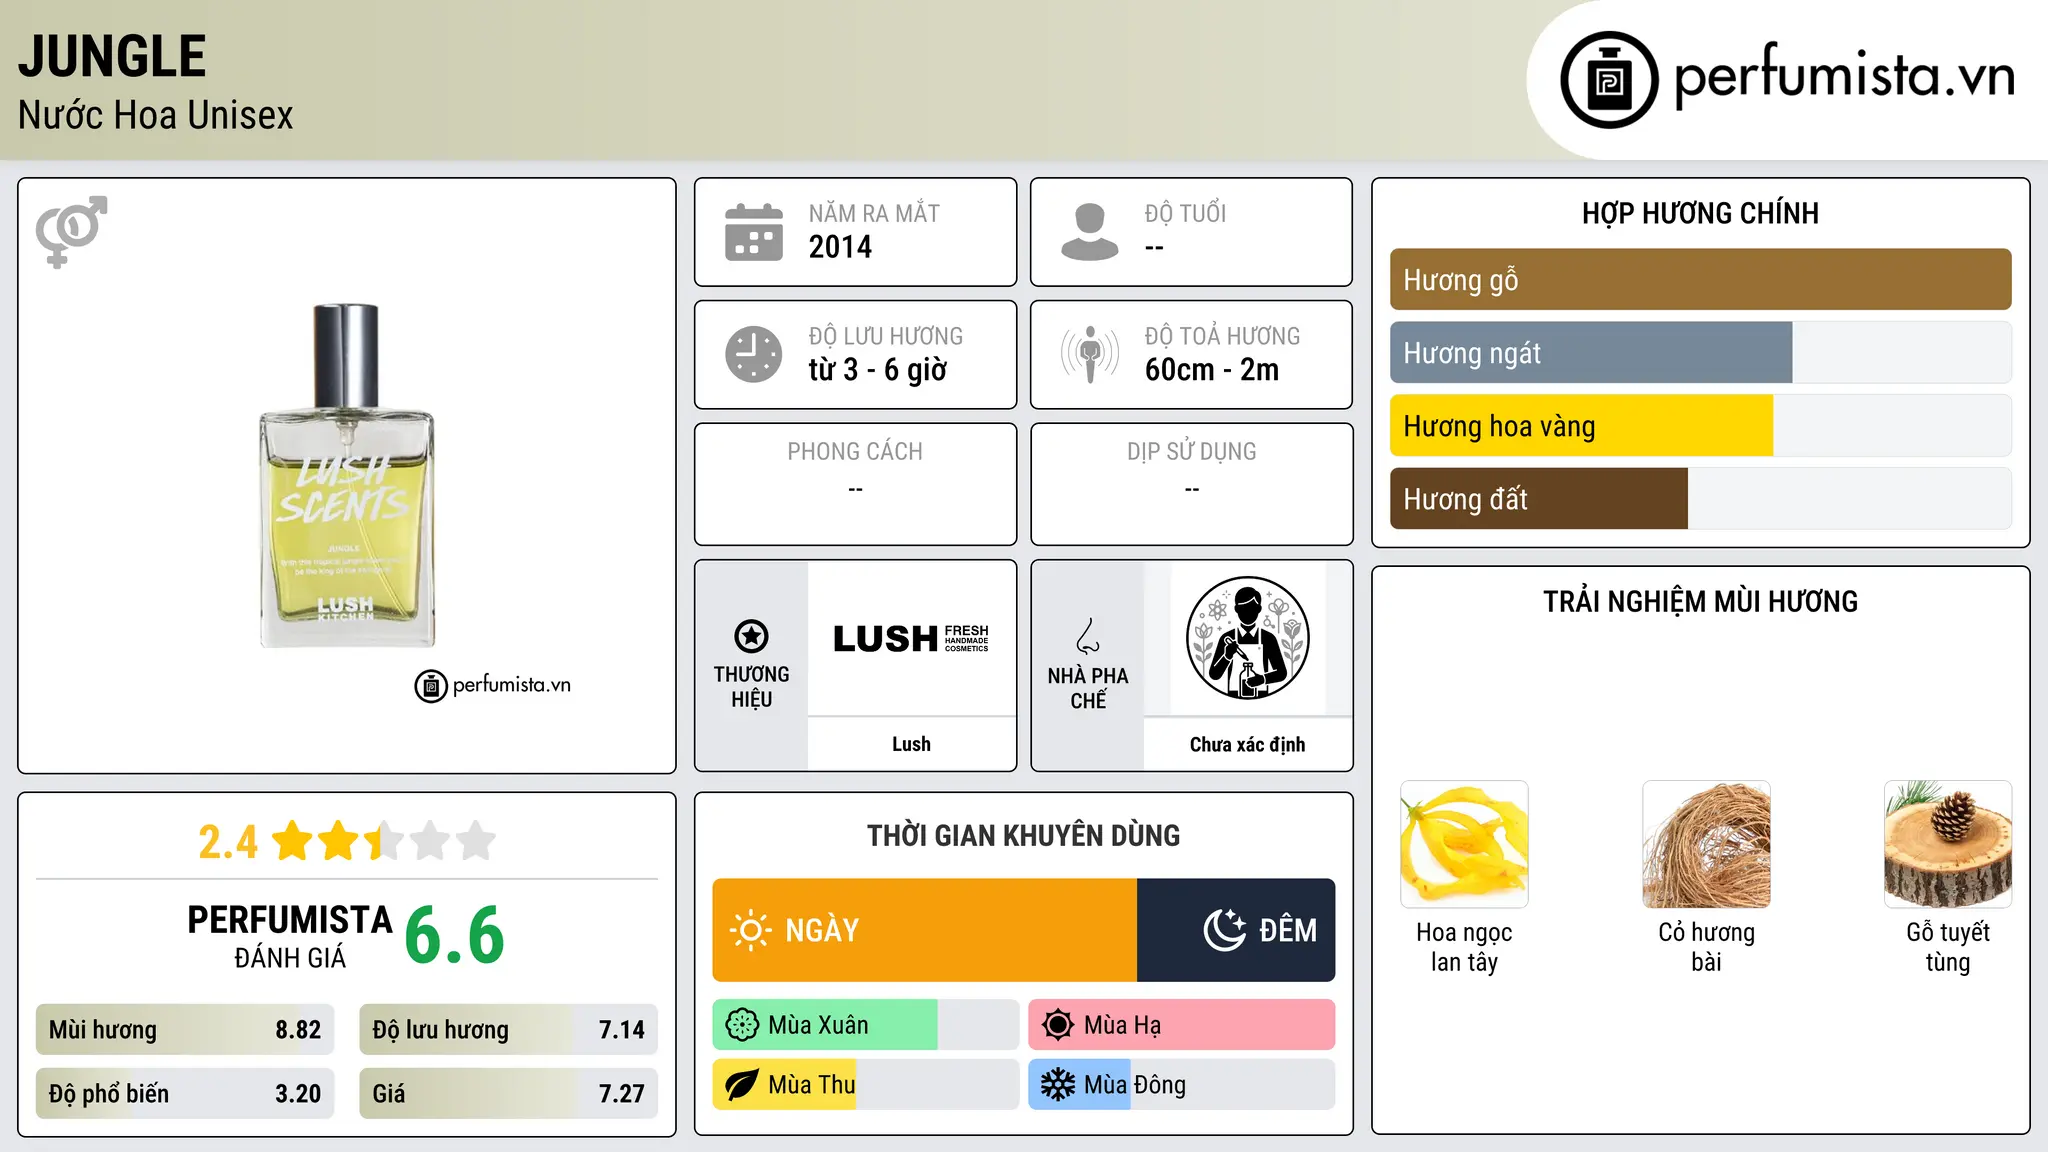This screenshot has width=2048, height=1152.
Task: Click the Độ lưu hương 7.14 score row
Action: pyautogui.click(x=508, y=1029)
